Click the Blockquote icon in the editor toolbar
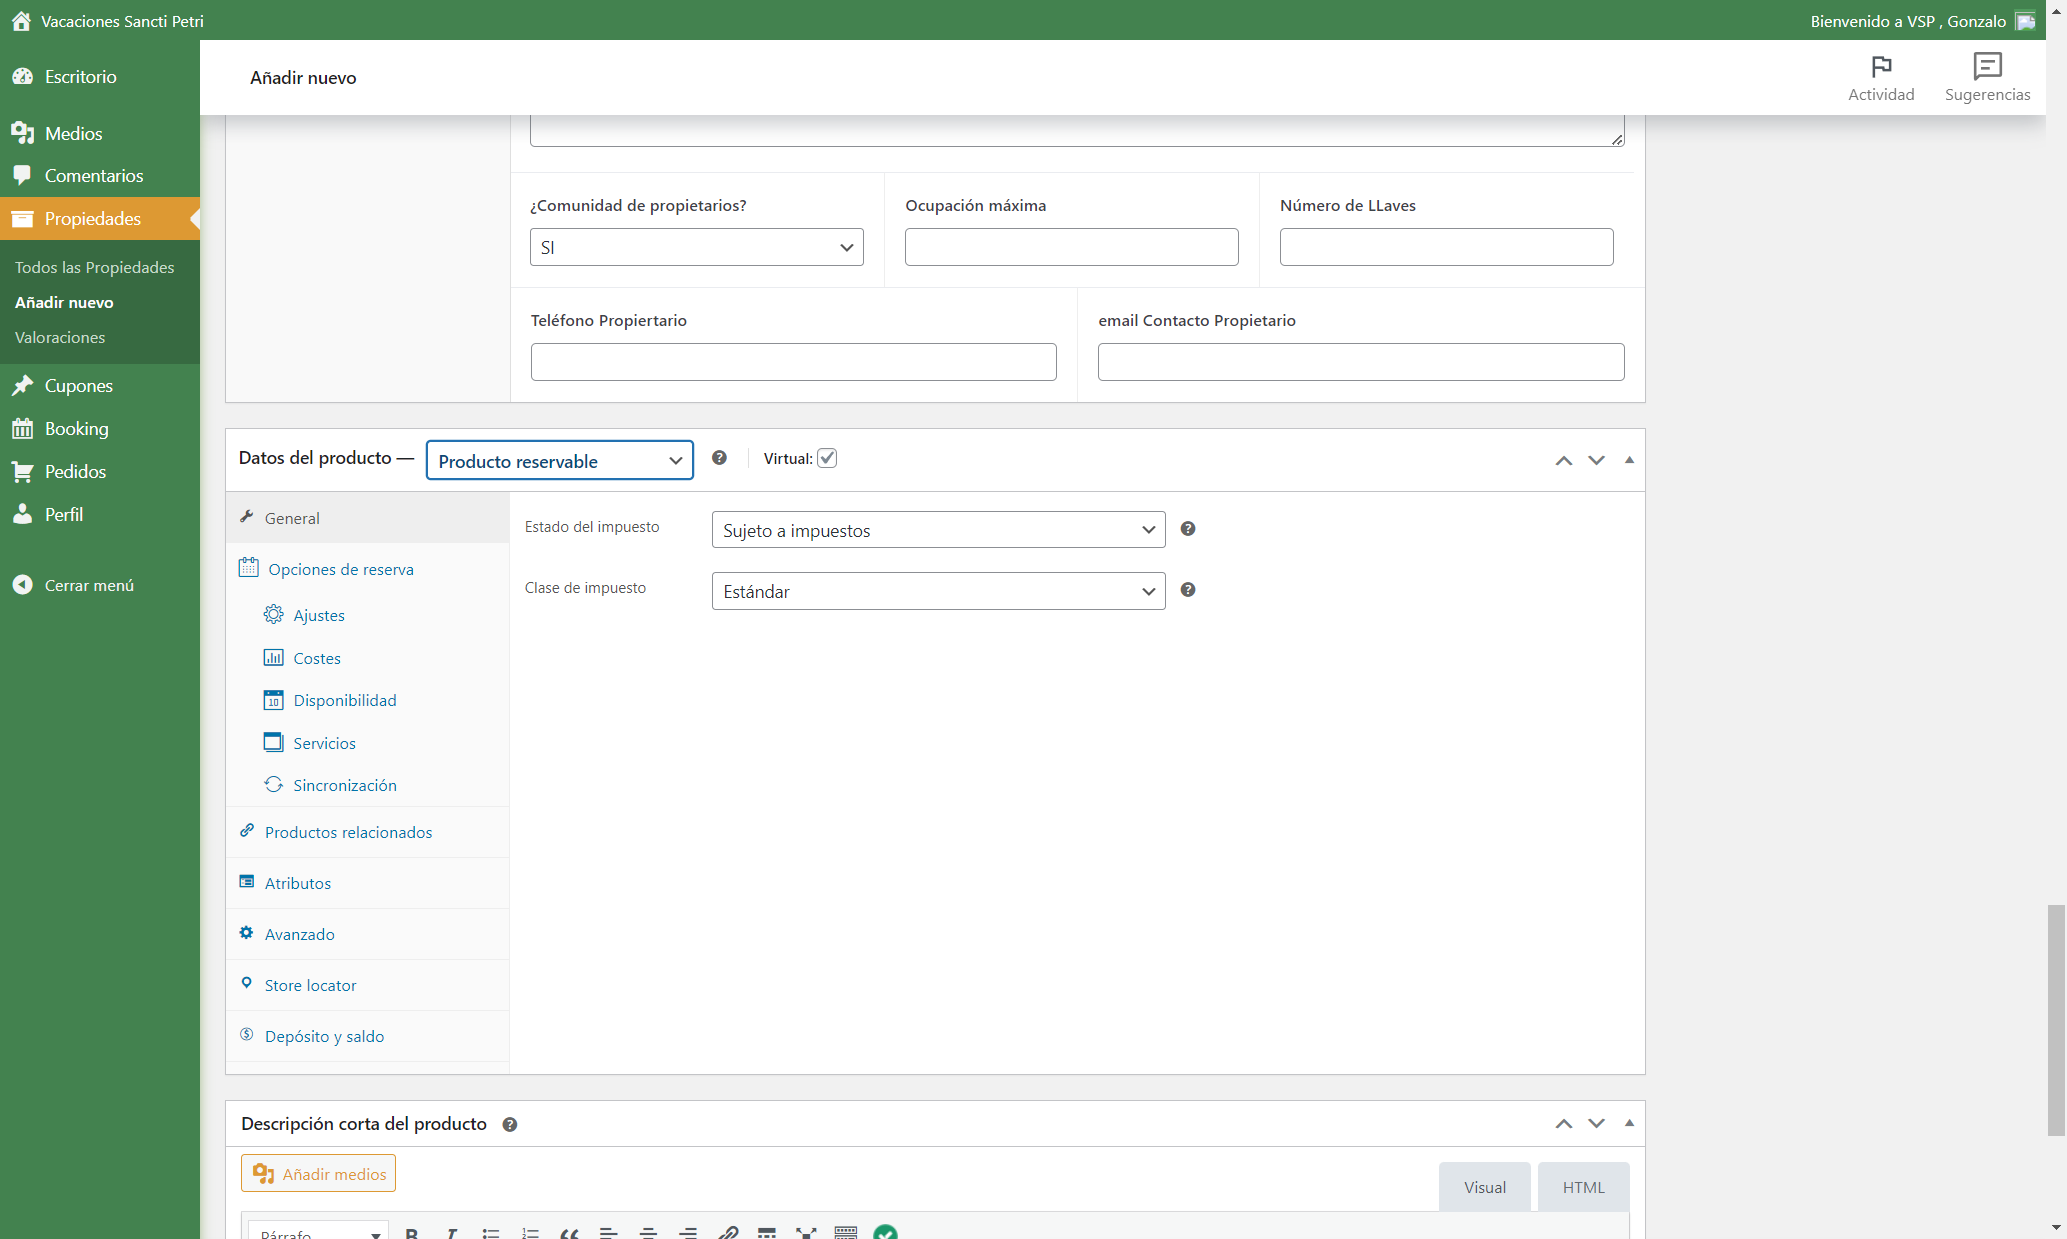 click(569, 1233)
